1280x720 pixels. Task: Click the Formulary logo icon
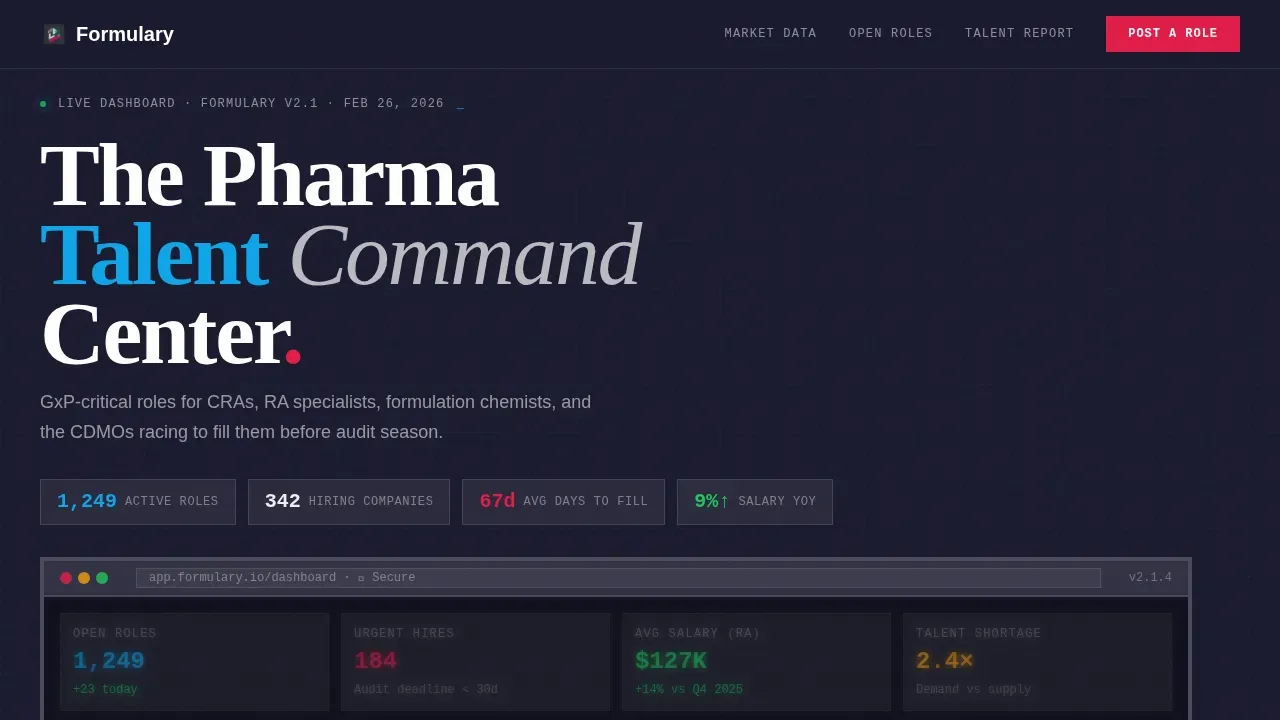tap(54, 34)
